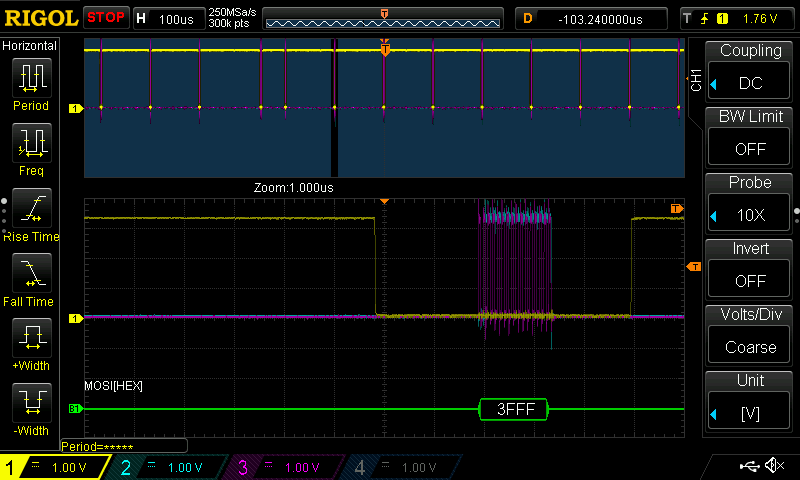This screenshot has height=480, width=800.
Task: Click the muted speaker sound icon
Action: coord(774,465)
